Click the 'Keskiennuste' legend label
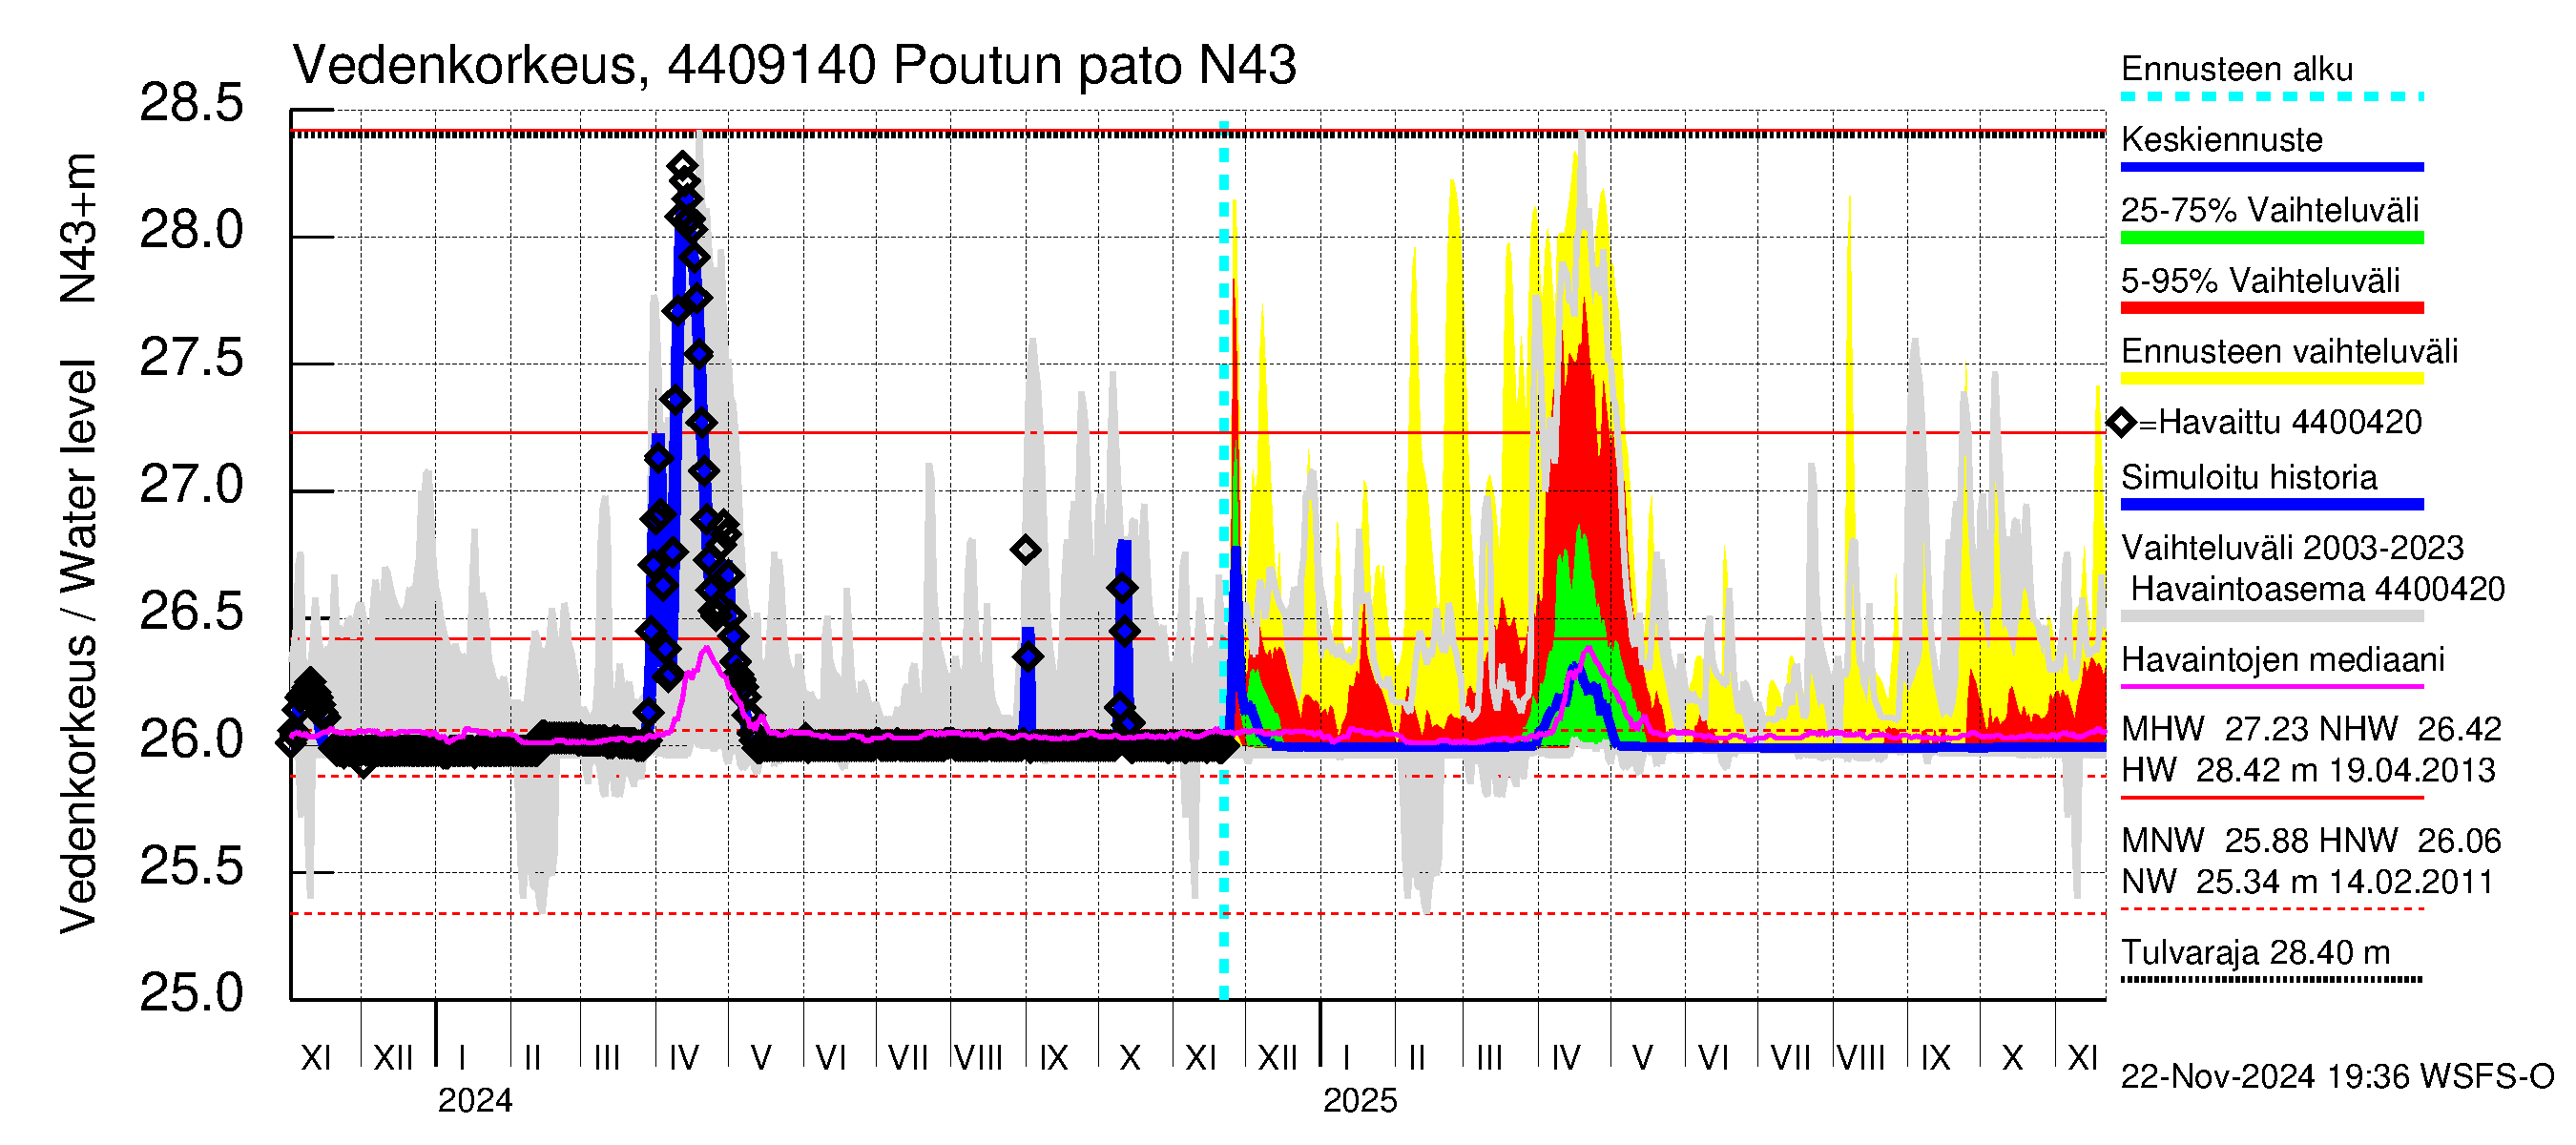Image resolution: width=2576 pixels, height=1145 pixels. [x=2221, y=140]
